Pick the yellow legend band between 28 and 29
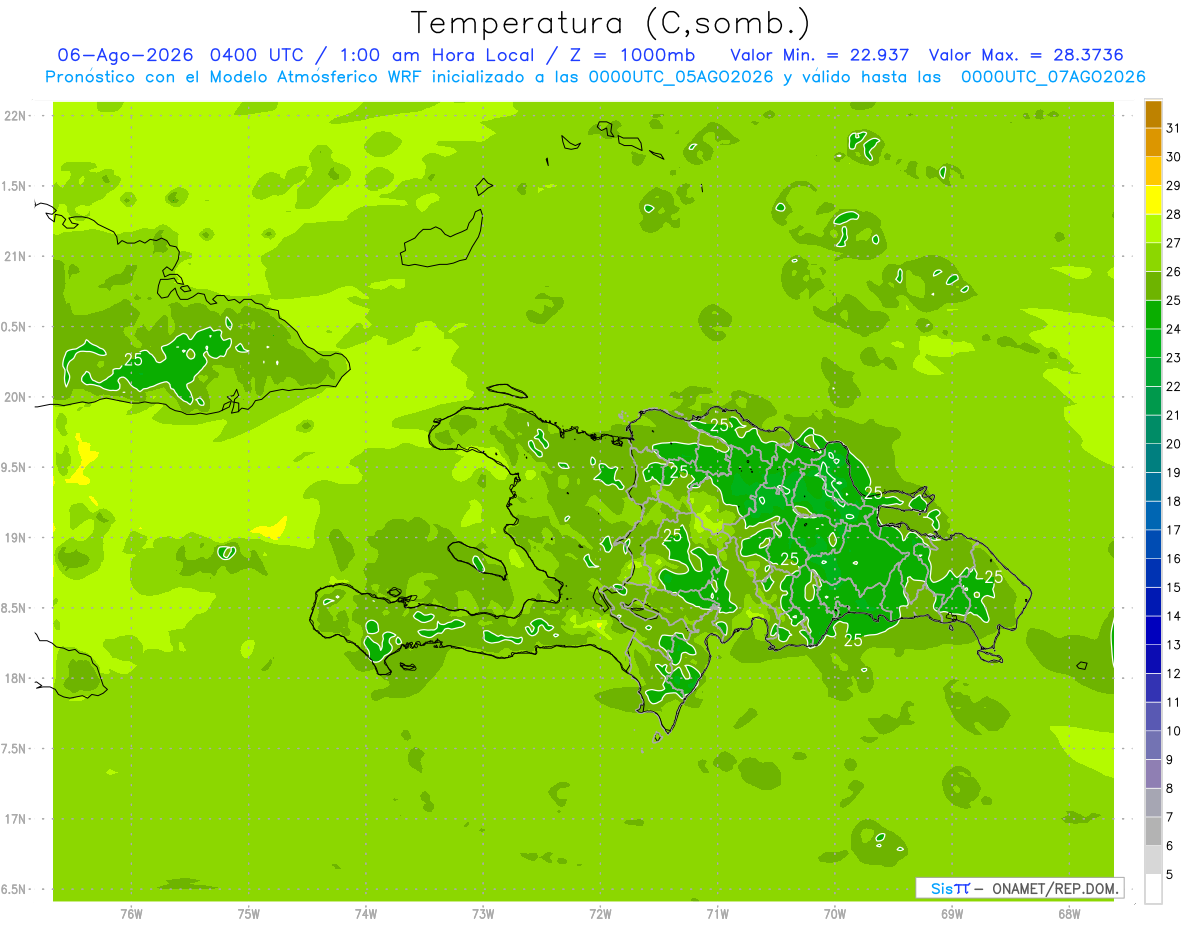 [x=1153, y=200]
